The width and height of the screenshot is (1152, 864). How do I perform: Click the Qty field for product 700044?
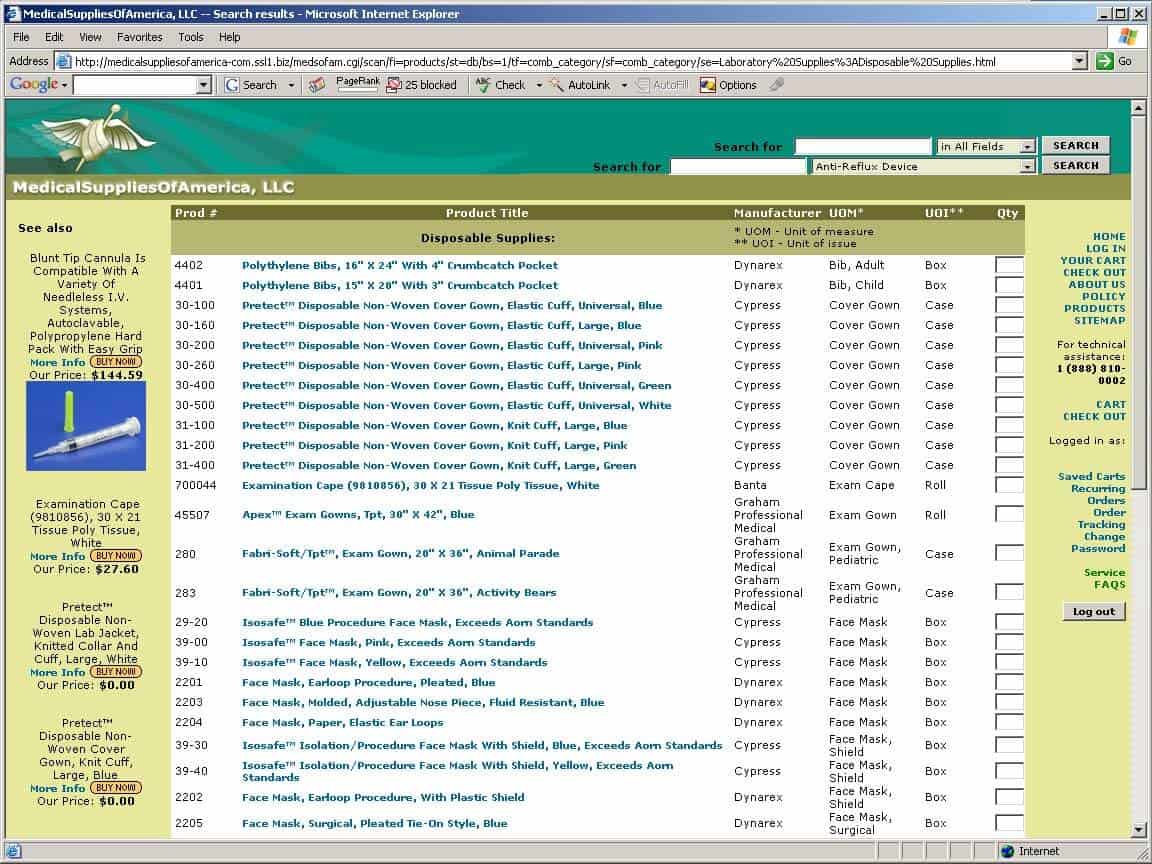(x=1009, y=485)
